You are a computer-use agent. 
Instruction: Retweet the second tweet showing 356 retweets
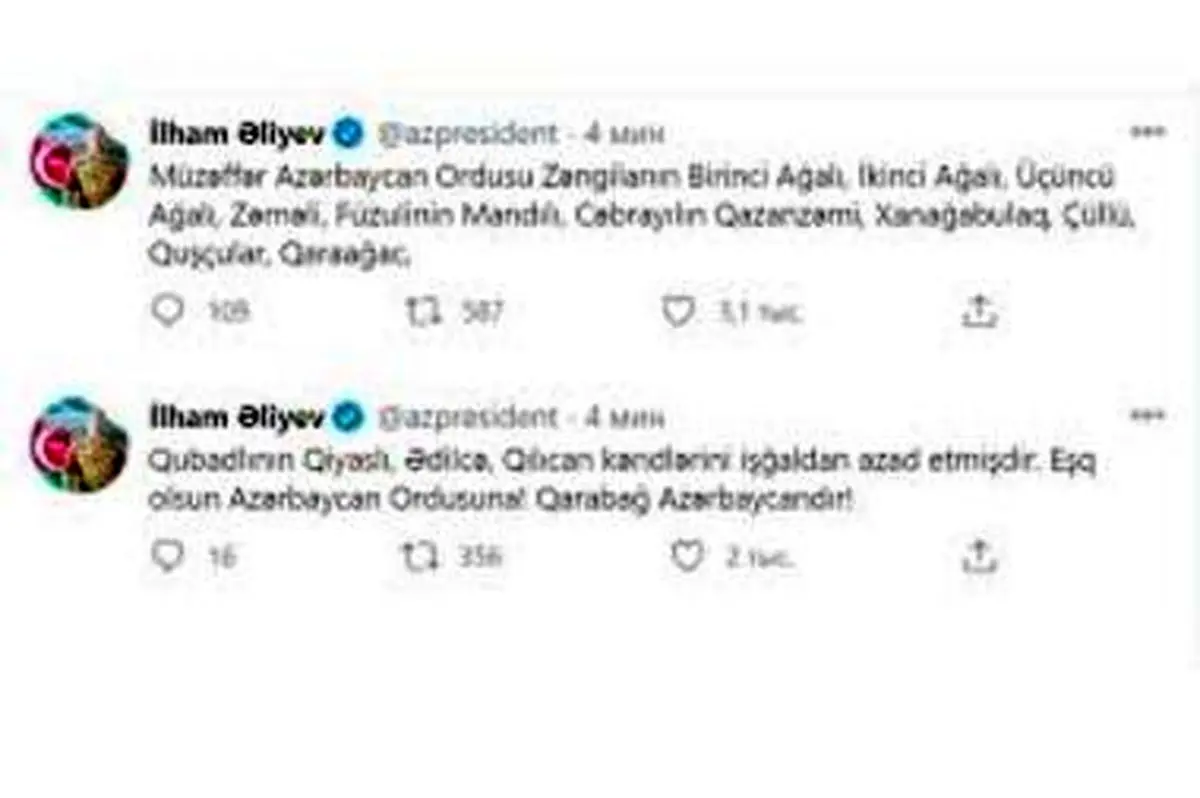pyautogui.click(x=422, y=556)
